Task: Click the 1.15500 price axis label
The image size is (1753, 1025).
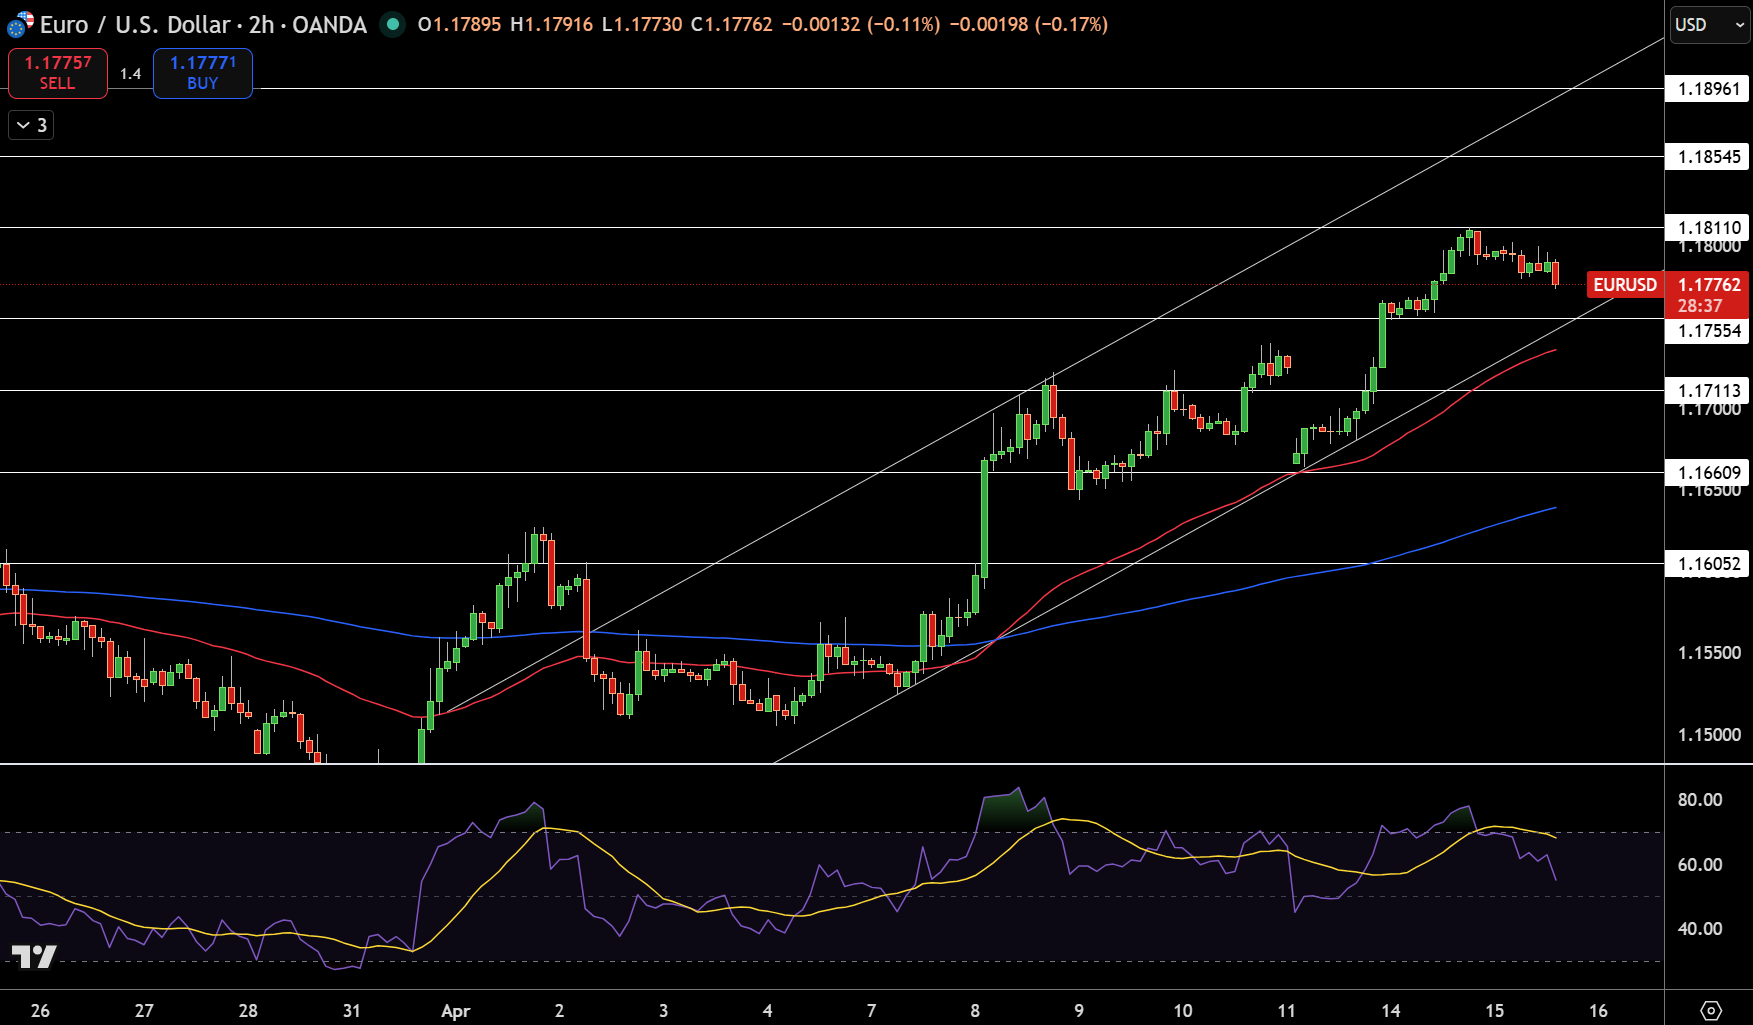Action: tap(1709, 653)
